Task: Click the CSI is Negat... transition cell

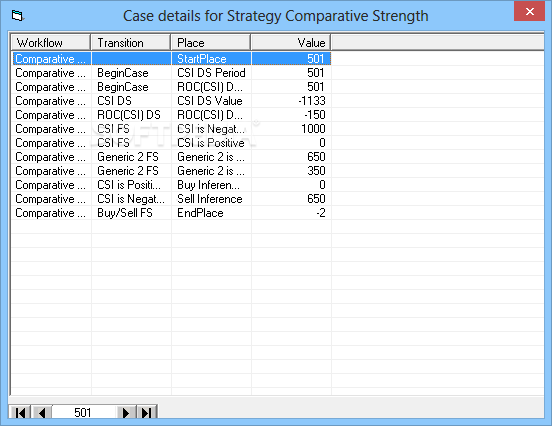Action: click(x=131, y=199)
